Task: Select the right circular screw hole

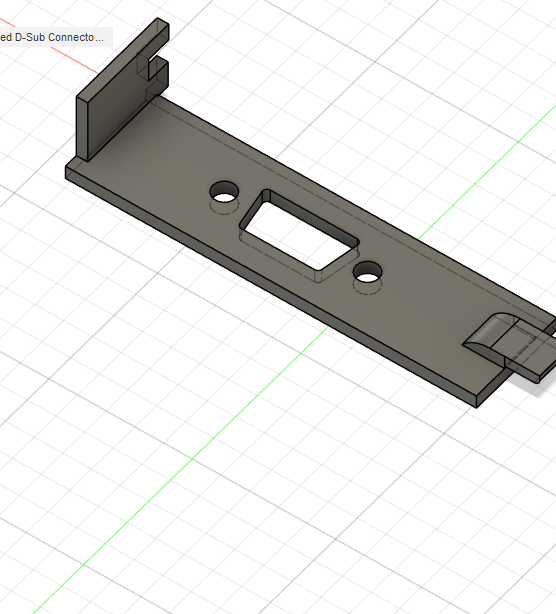Action: pyautogui.click(x=367, y=272)
